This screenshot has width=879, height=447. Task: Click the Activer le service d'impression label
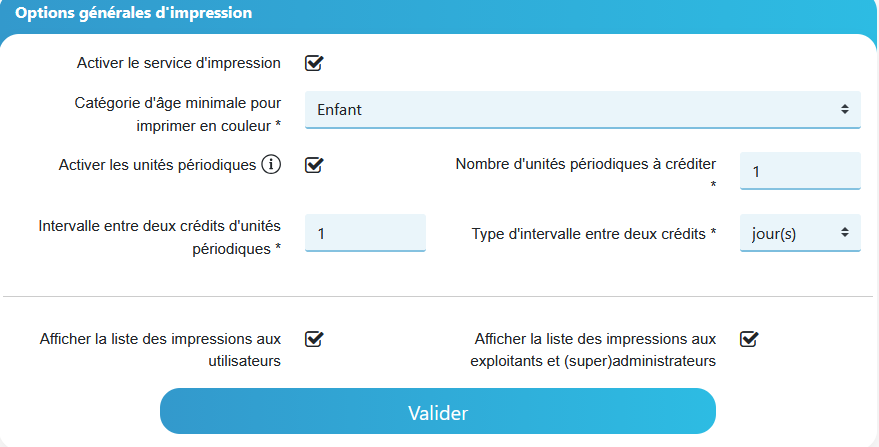point(179,63)
